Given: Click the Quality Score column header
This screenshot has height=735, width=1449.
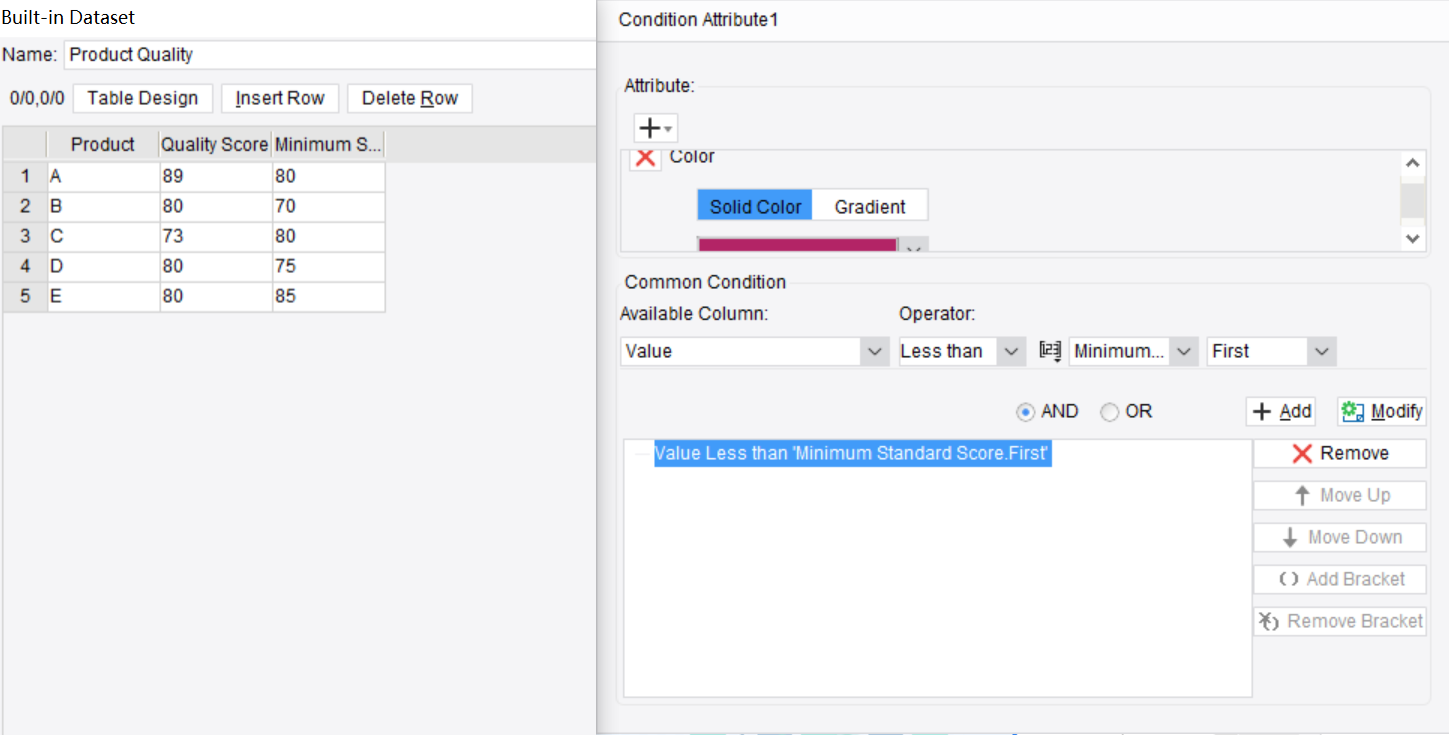Looking at the screenshot, I should coord(216,144).
